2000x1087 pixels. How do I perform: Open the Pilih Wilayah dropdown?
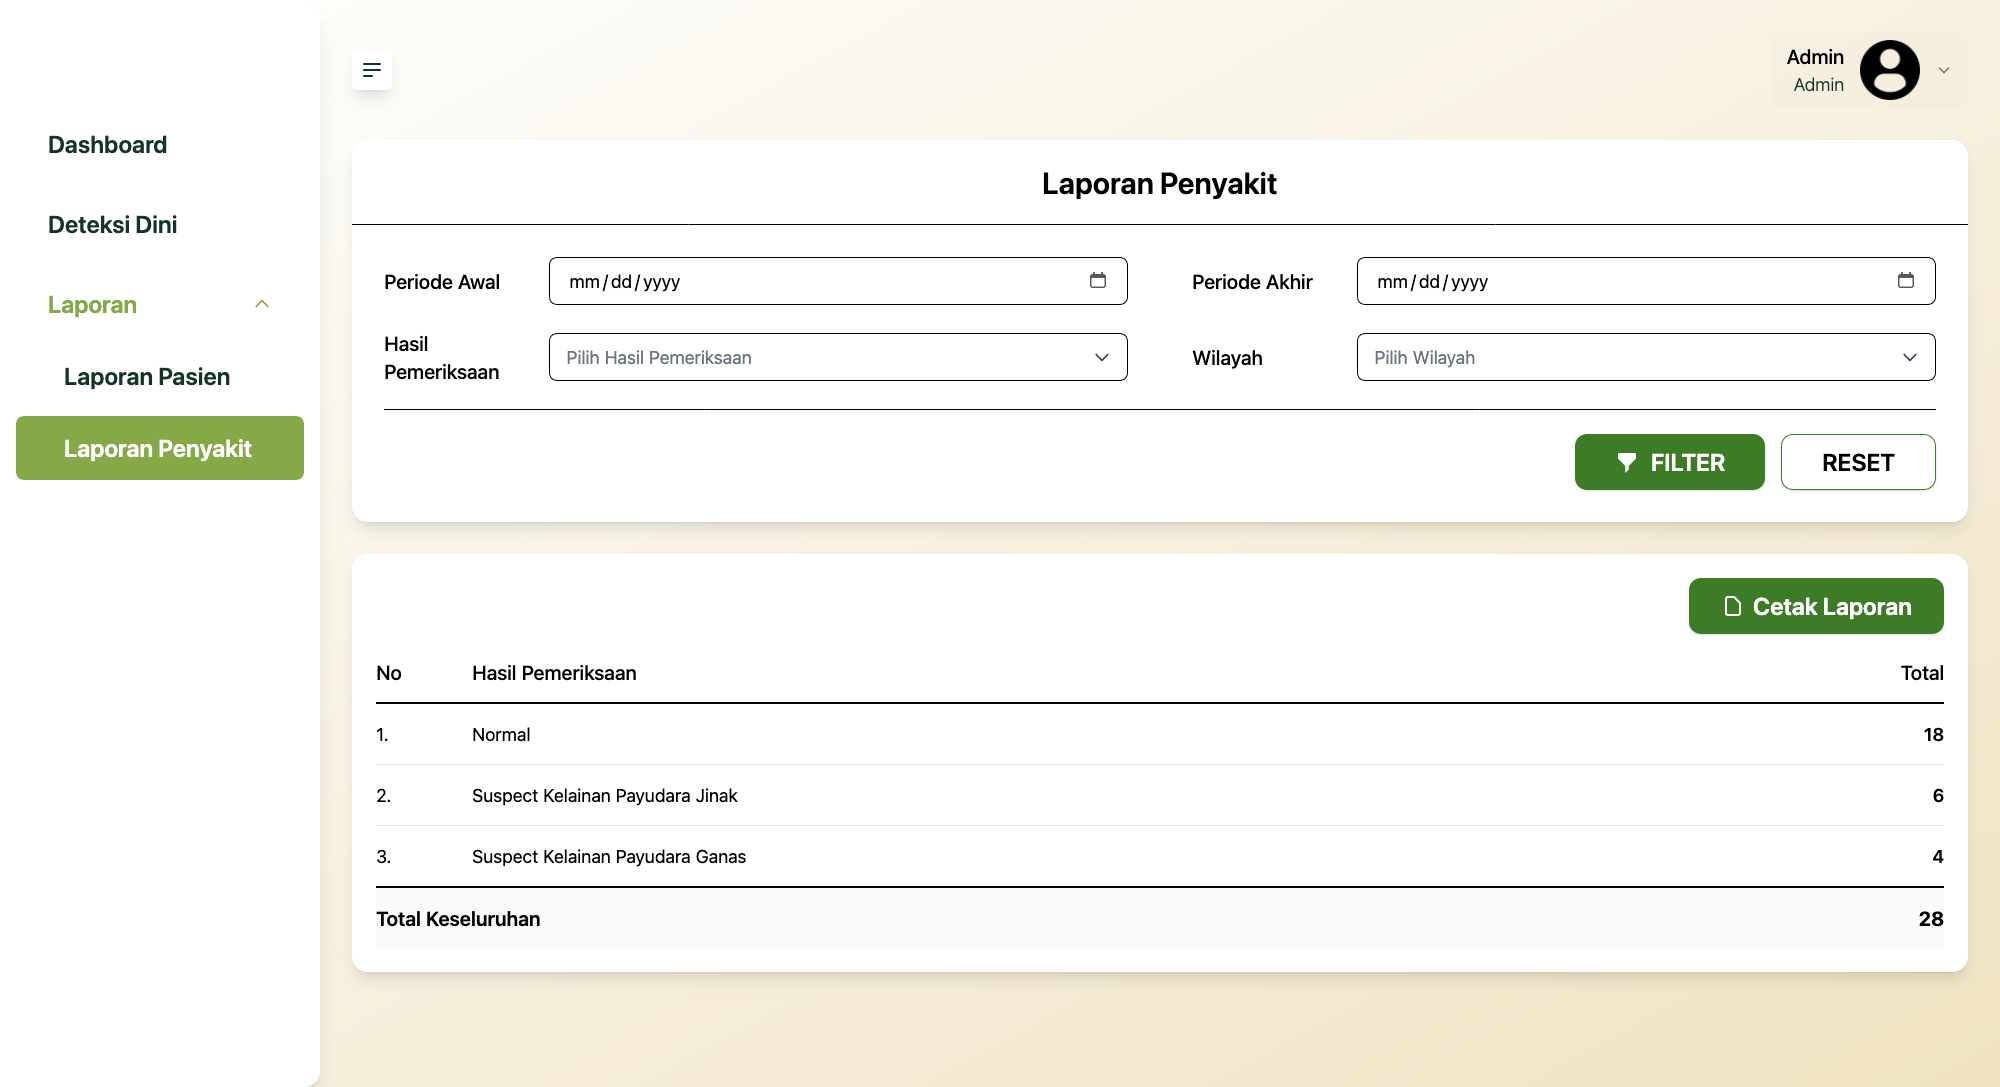coord(1646,357)
